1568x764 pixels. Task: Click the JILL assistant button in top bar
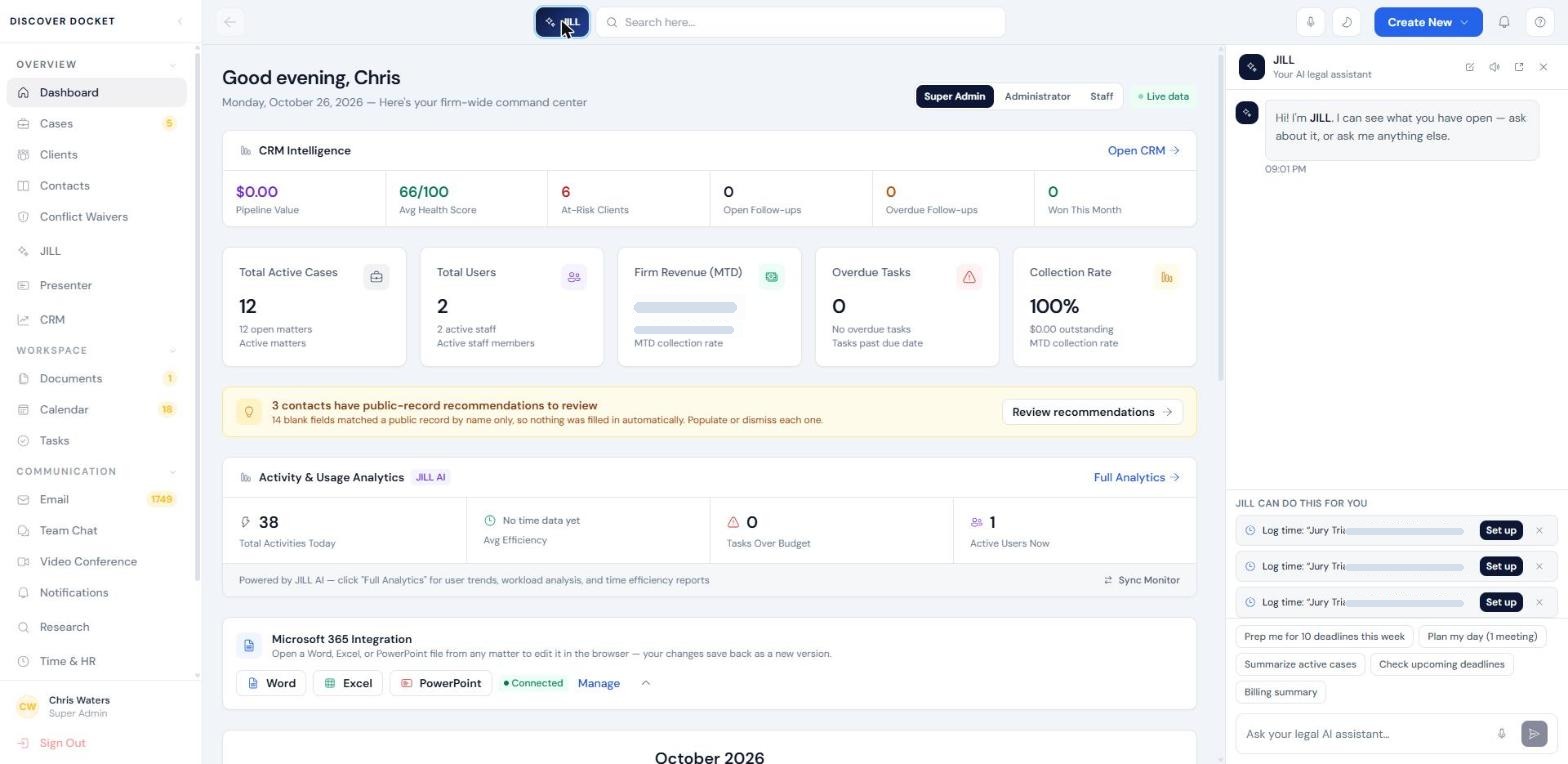[x=562, y=22]
